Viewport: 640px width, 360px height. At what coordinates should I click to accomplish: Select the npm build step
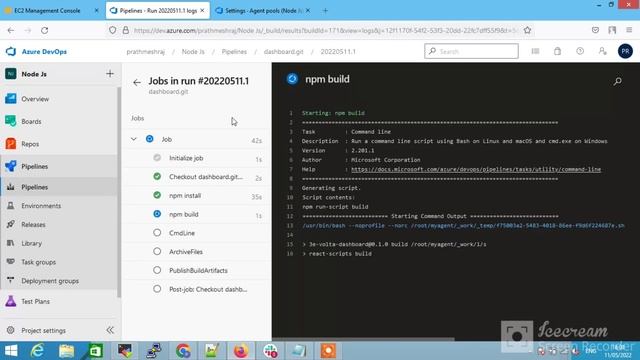click(197, 214)
